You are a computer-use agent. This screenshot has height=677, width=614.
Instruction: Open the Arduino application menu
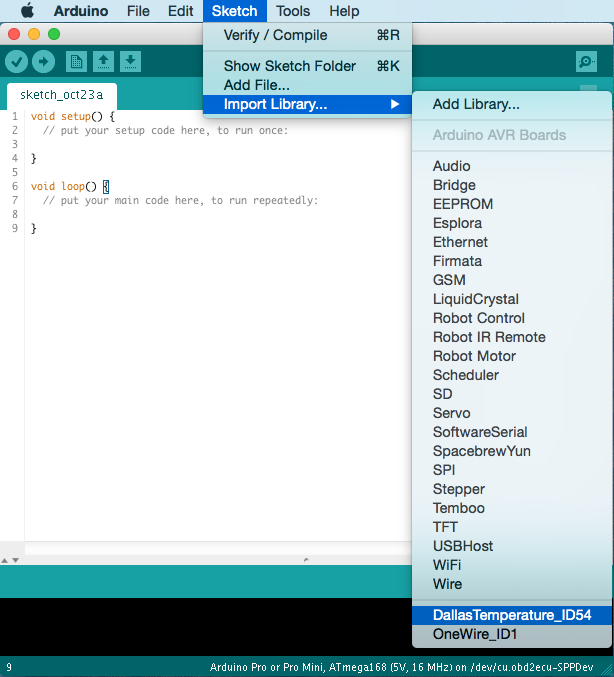click(81, 11)
